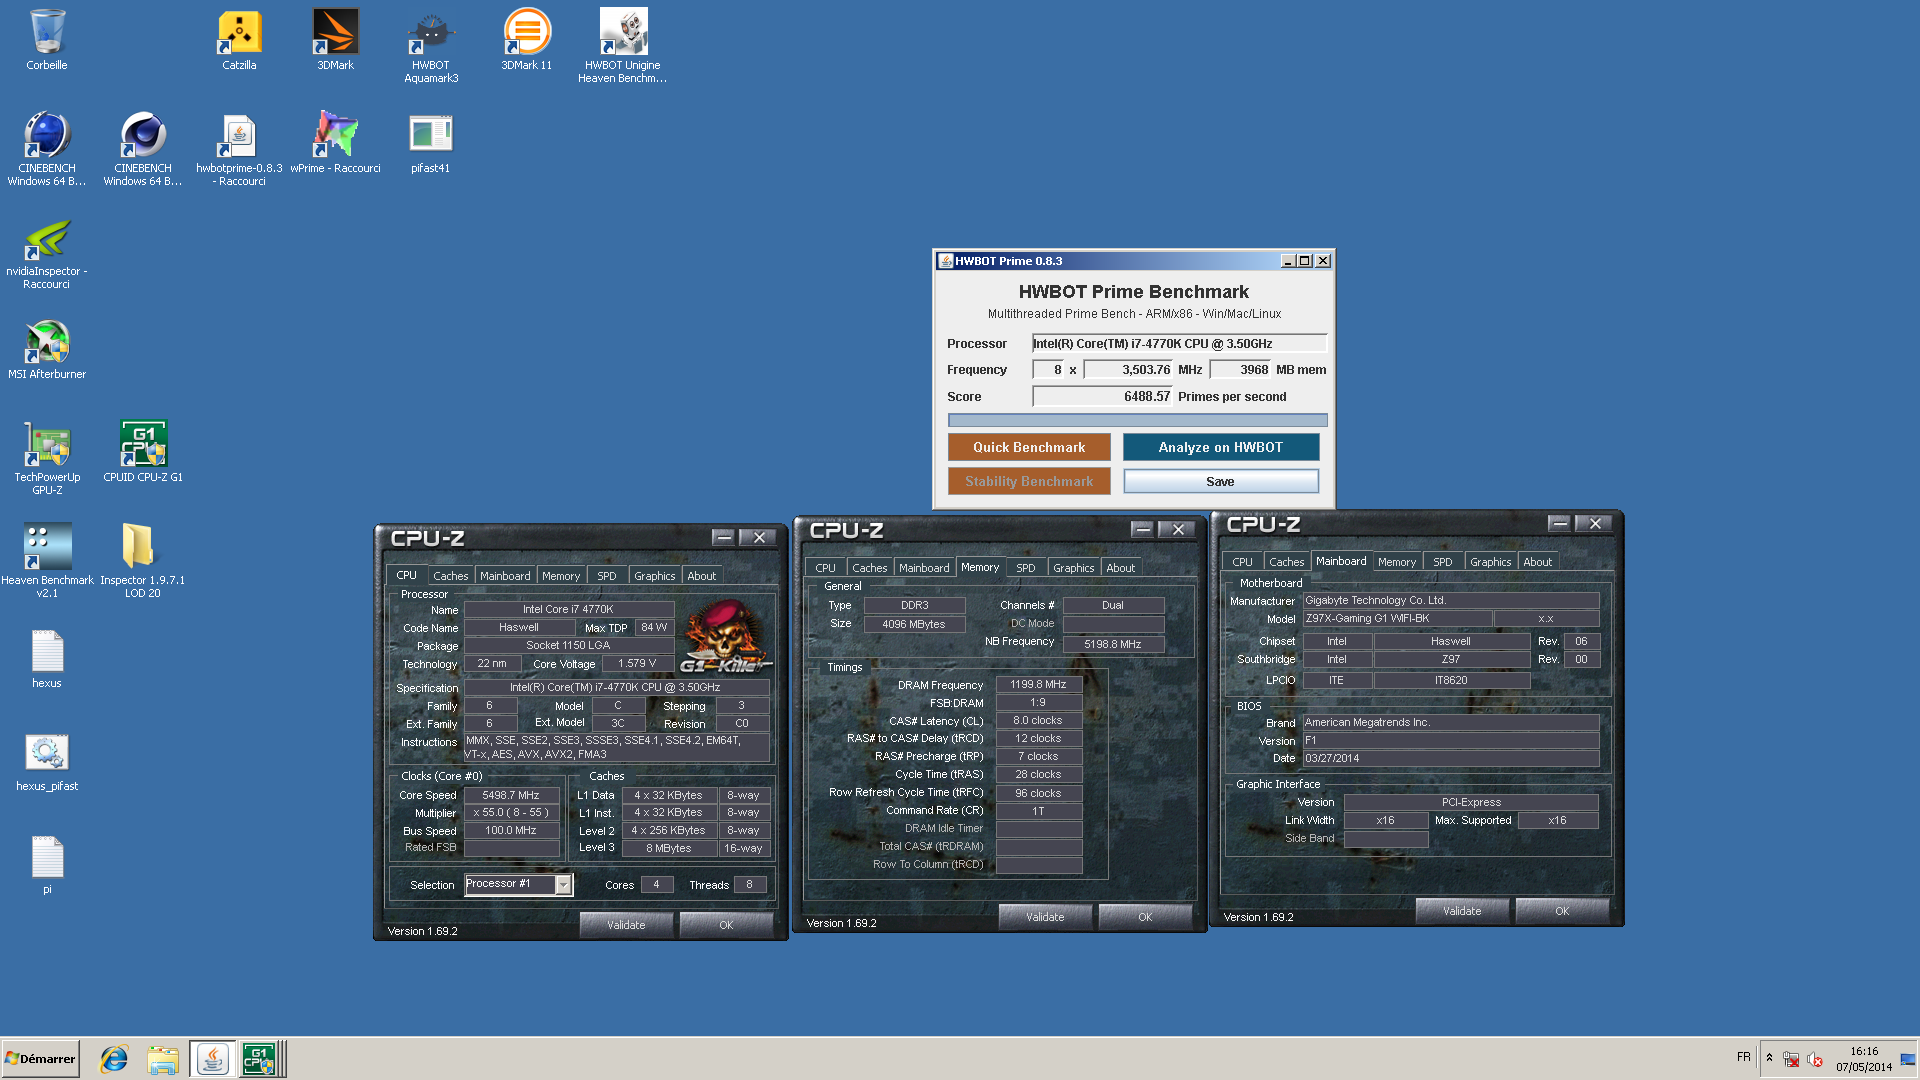Click Analyze on HWBOT button
The width and height of the screenshot is (1920, 1080).
click(1220, 447)
